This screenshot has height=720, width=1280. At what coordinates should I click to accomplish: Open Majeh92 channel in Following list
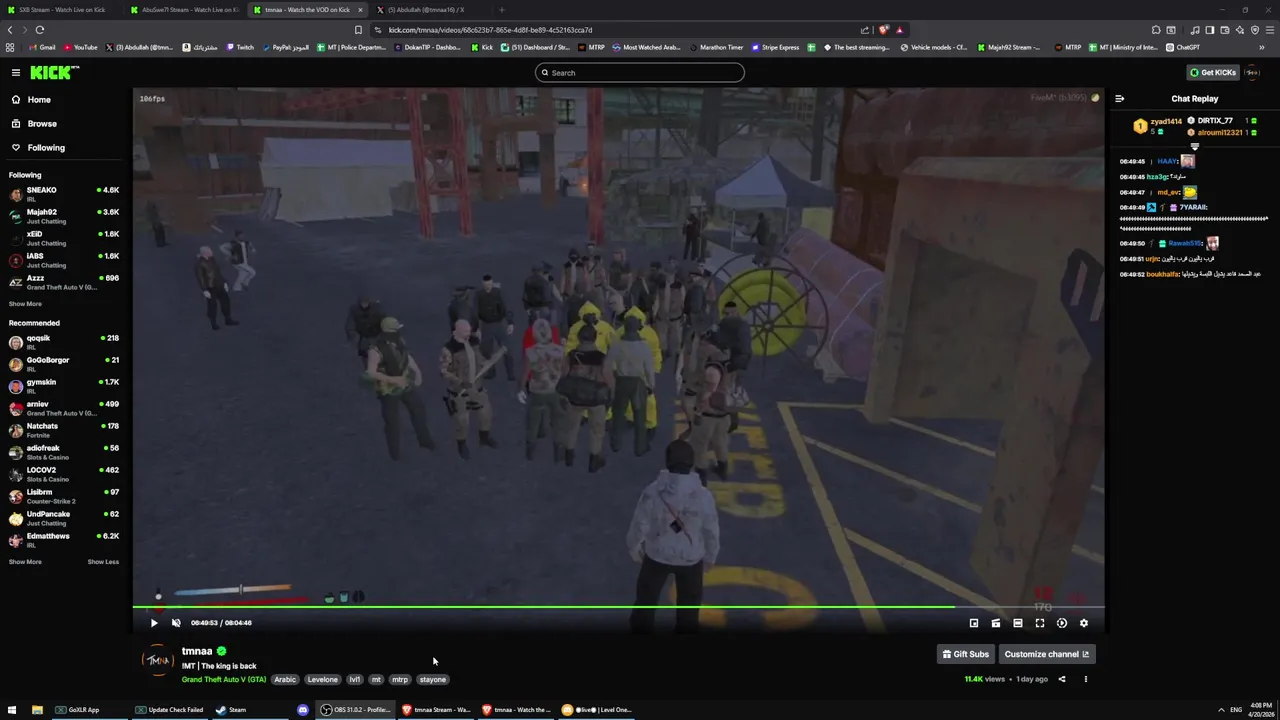pyautogui.click(x=64, y=216)
